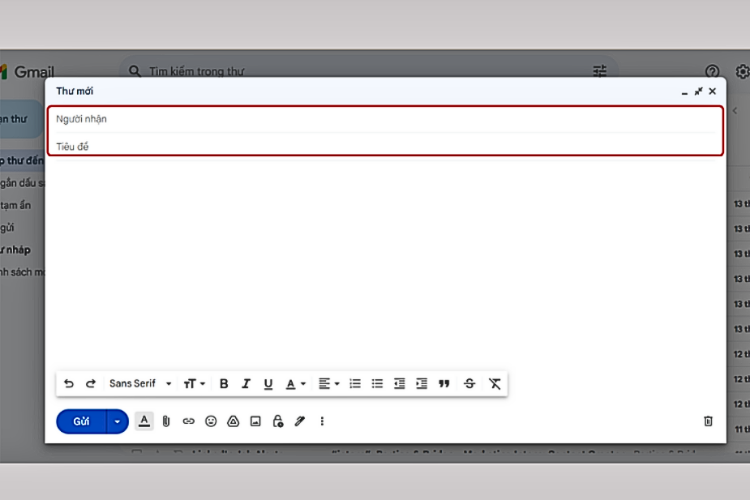Screen dimensions: 750x500
Task: Click the Người nhận recipient field
Action: 385,119
